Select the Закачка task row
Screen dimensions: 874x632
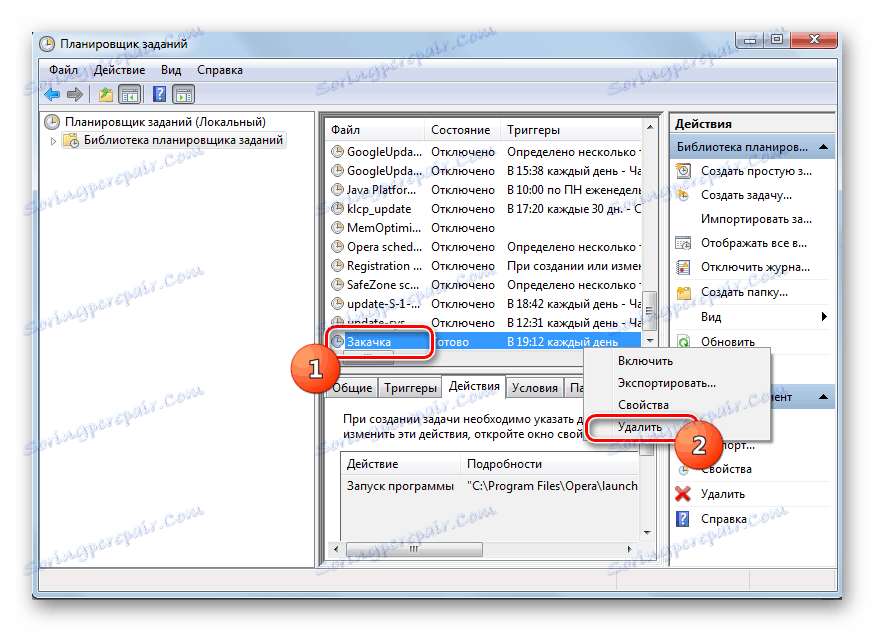pos(484,342)
